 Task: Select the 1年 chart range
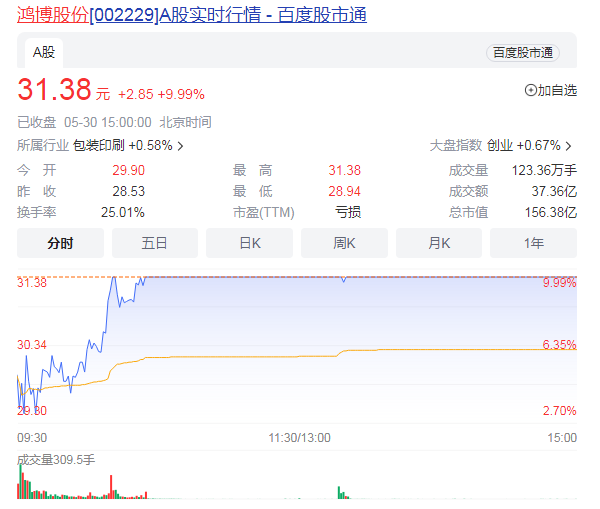tap(533, 243)
